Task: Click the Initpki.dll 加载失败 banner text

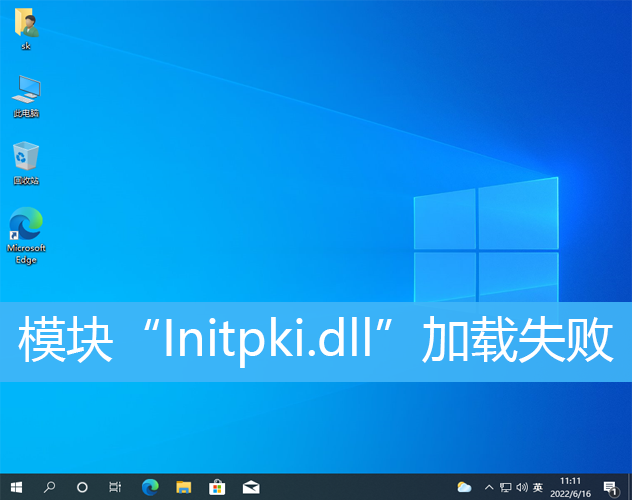Action: coord(316,342)
